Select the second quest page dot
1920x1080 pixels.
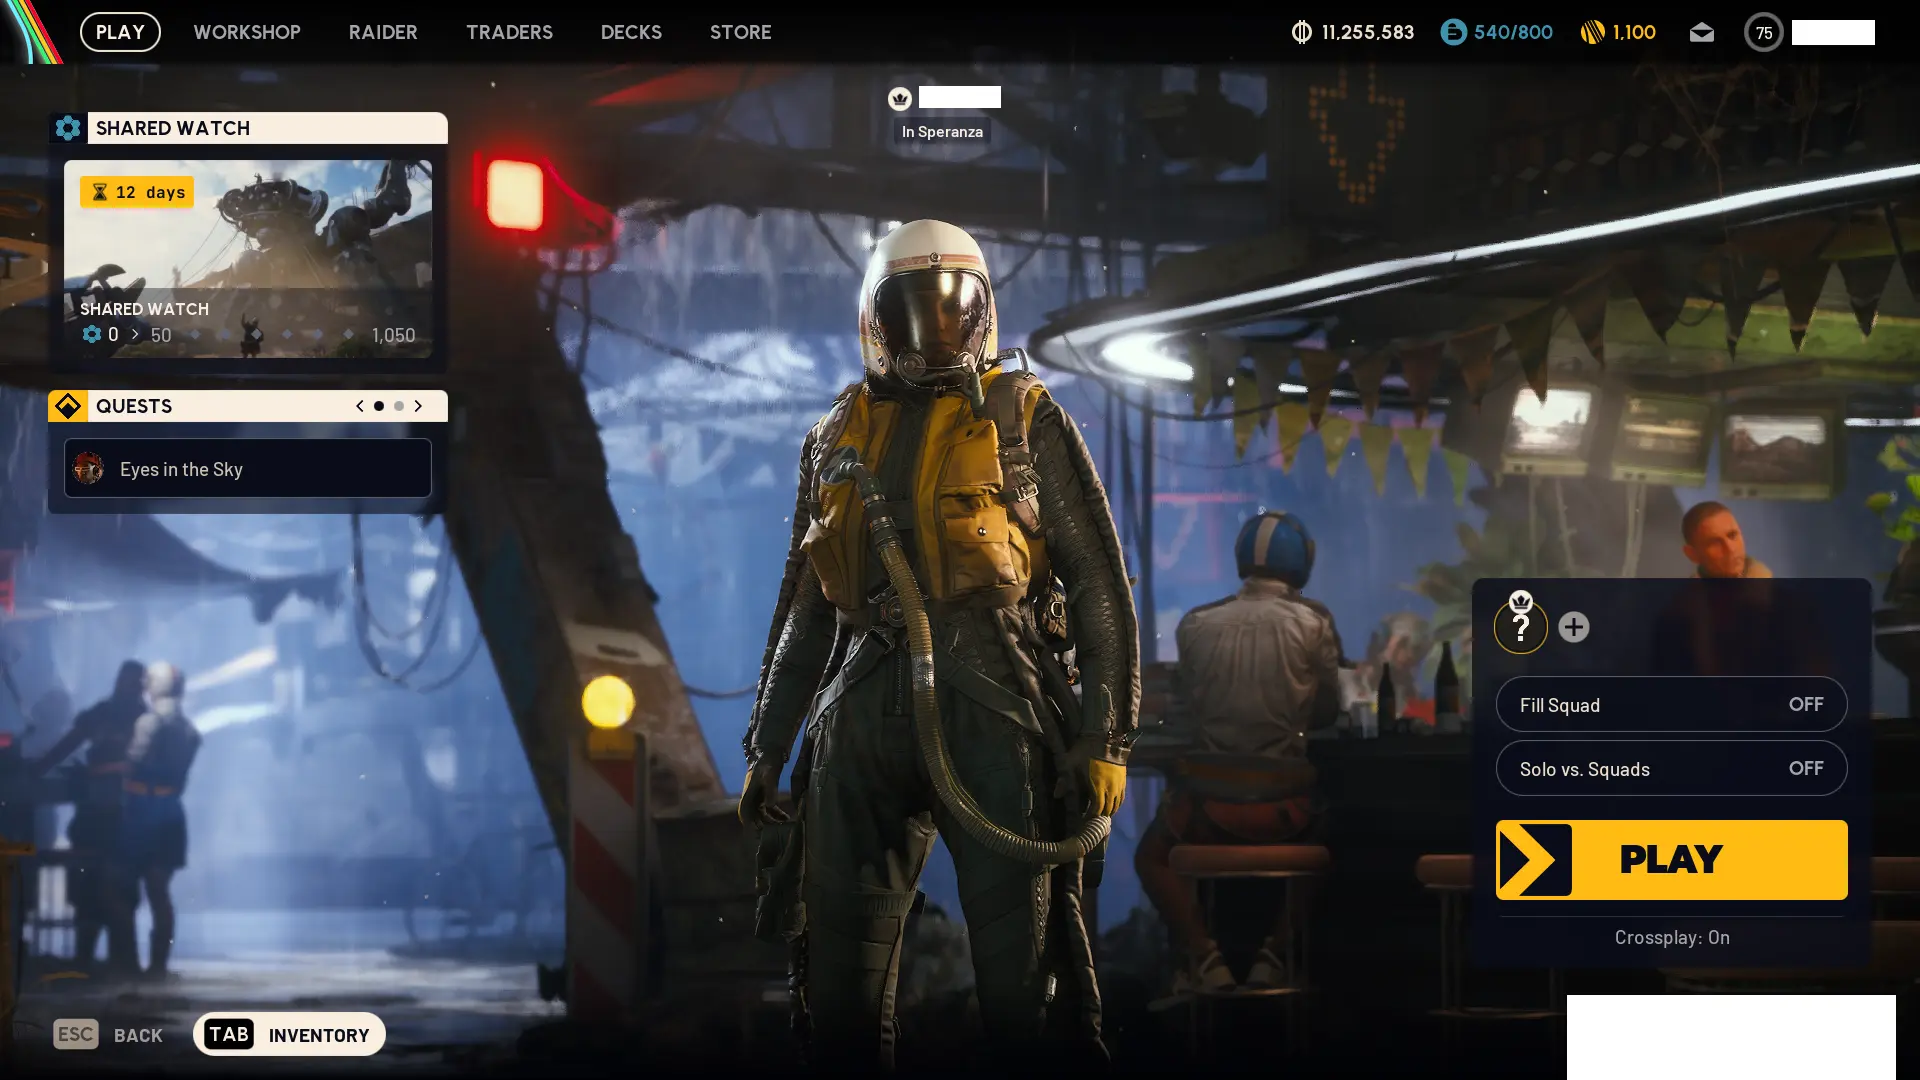[x=399, y=406]
